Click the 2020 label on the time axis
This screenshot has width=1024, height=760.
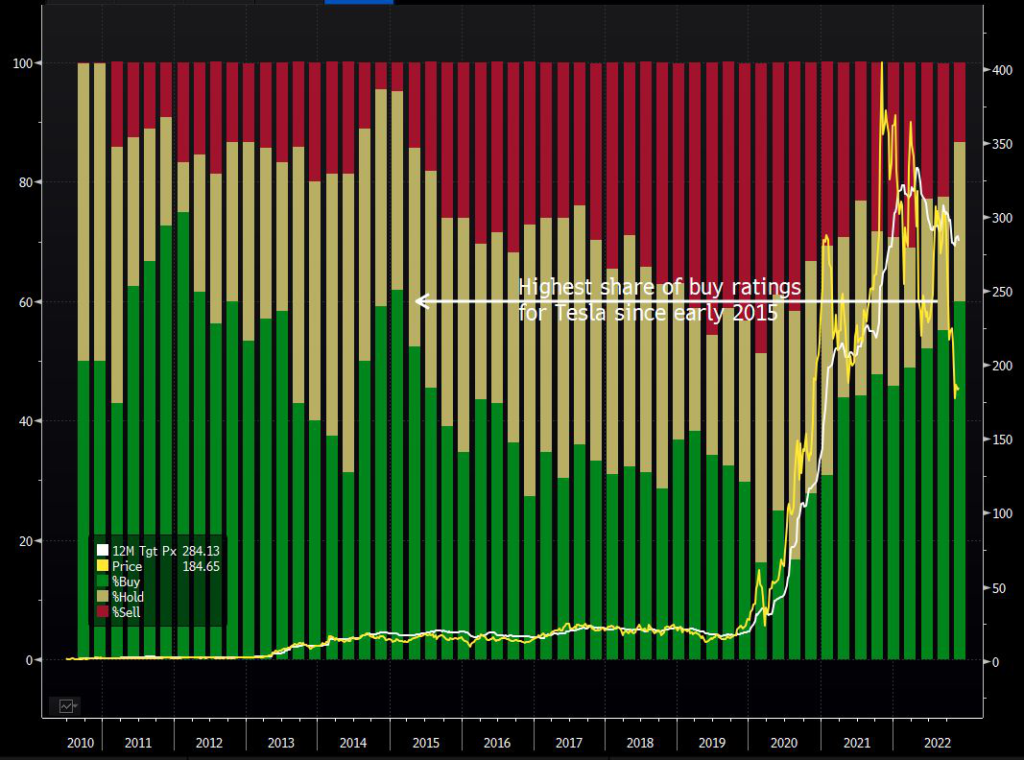pos(784,743)
